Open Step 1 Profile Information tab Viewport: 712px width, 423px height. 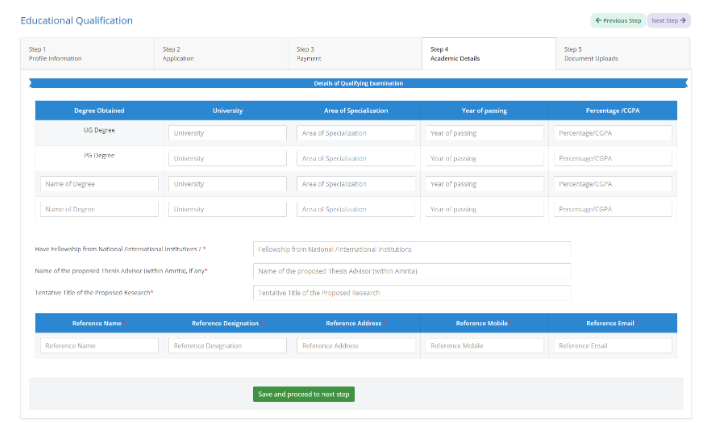point(87,53)
